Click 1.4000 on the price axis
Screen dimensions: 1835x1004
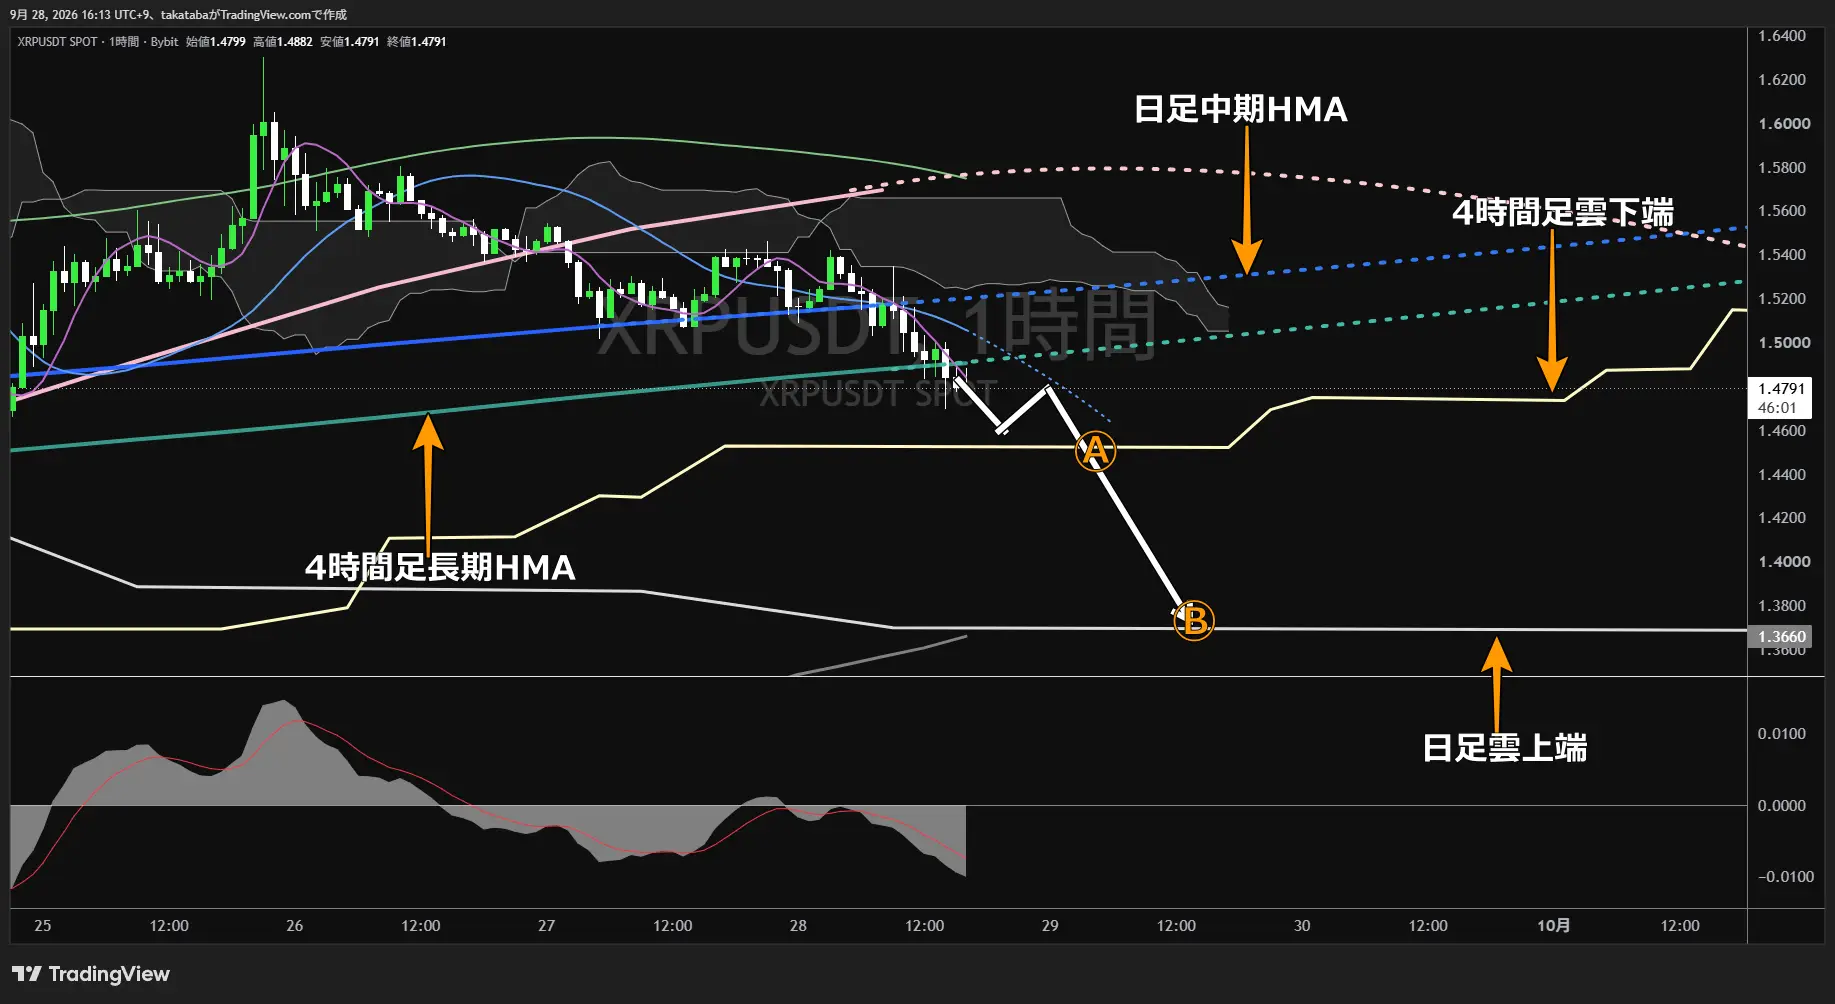click(1784, 562)
